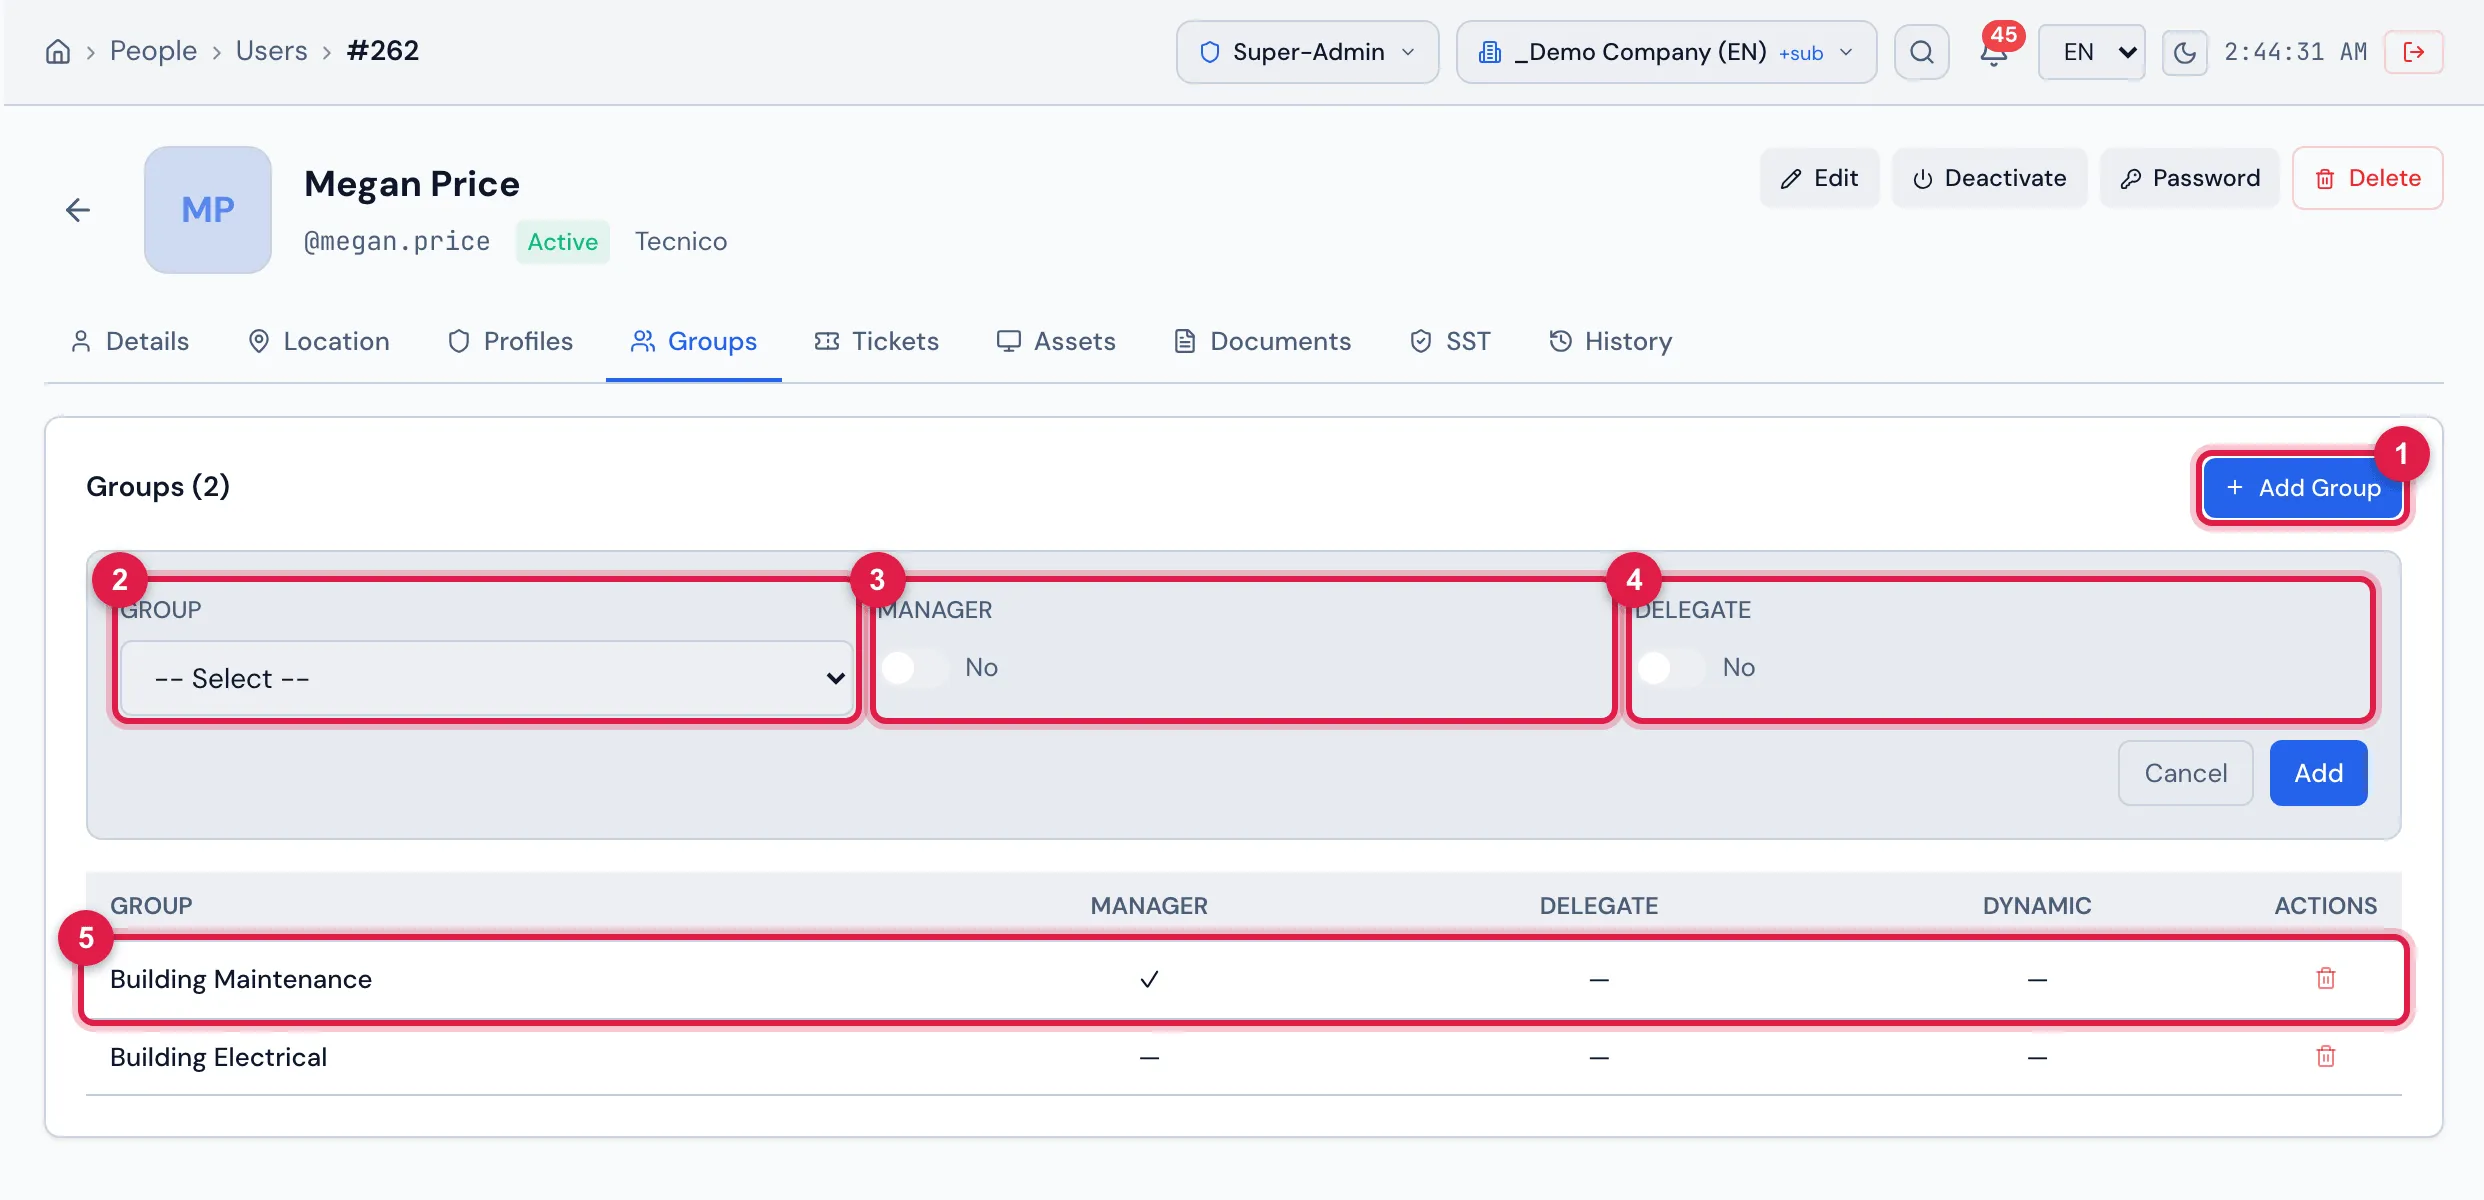Open the Tickets tab

coord(877,341)
